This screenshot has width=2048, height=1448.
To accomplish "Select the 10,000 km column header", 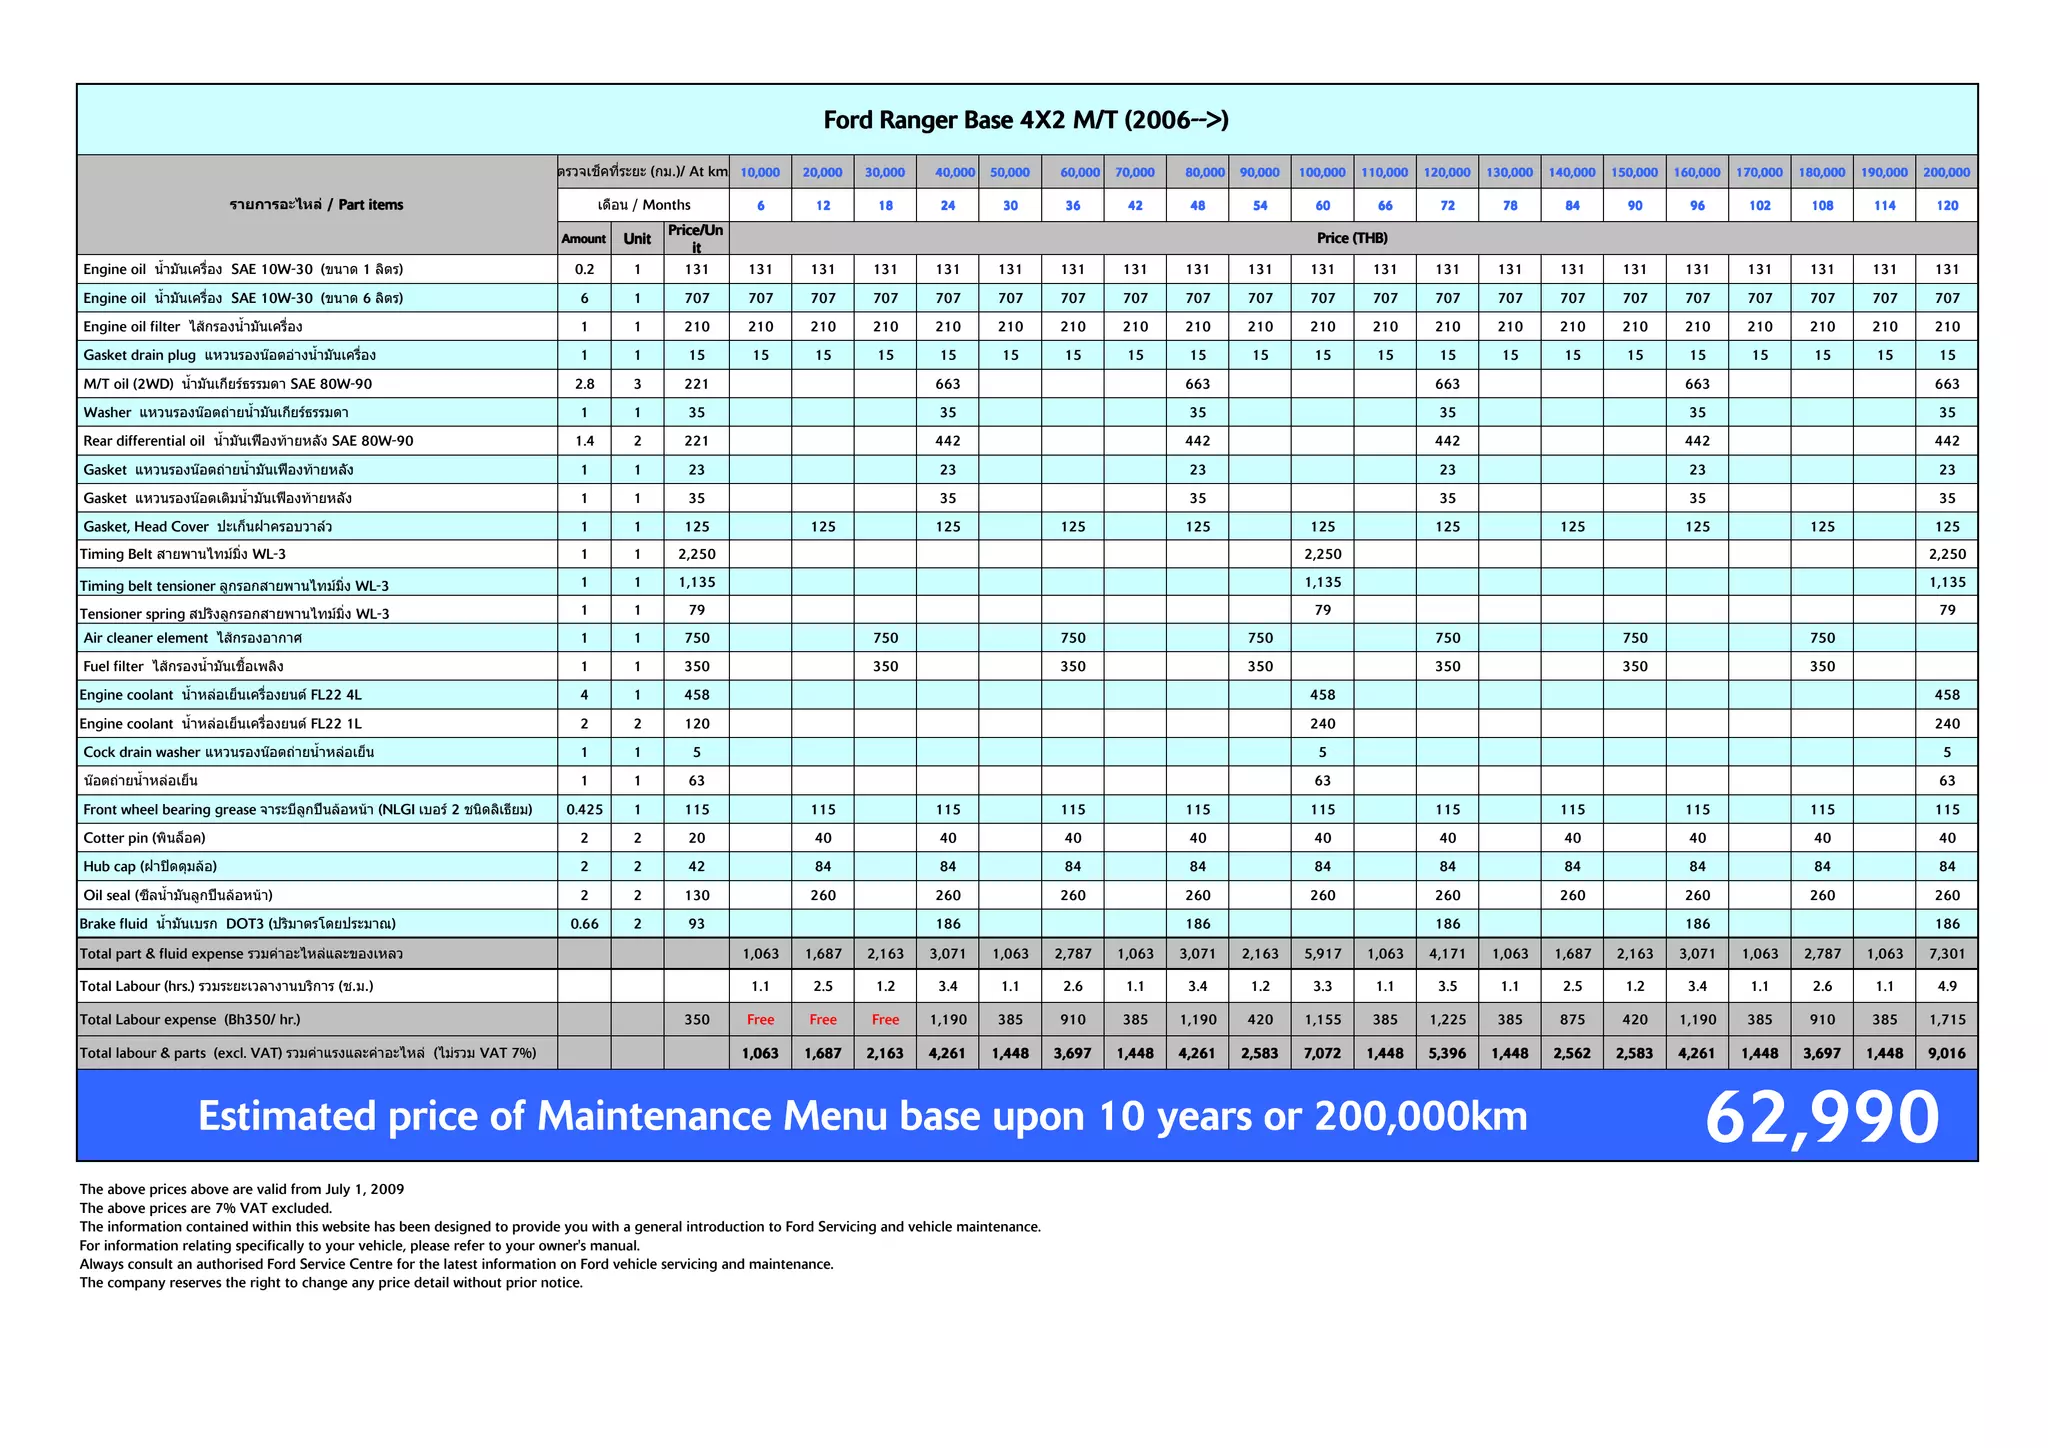I will (760, 172).
